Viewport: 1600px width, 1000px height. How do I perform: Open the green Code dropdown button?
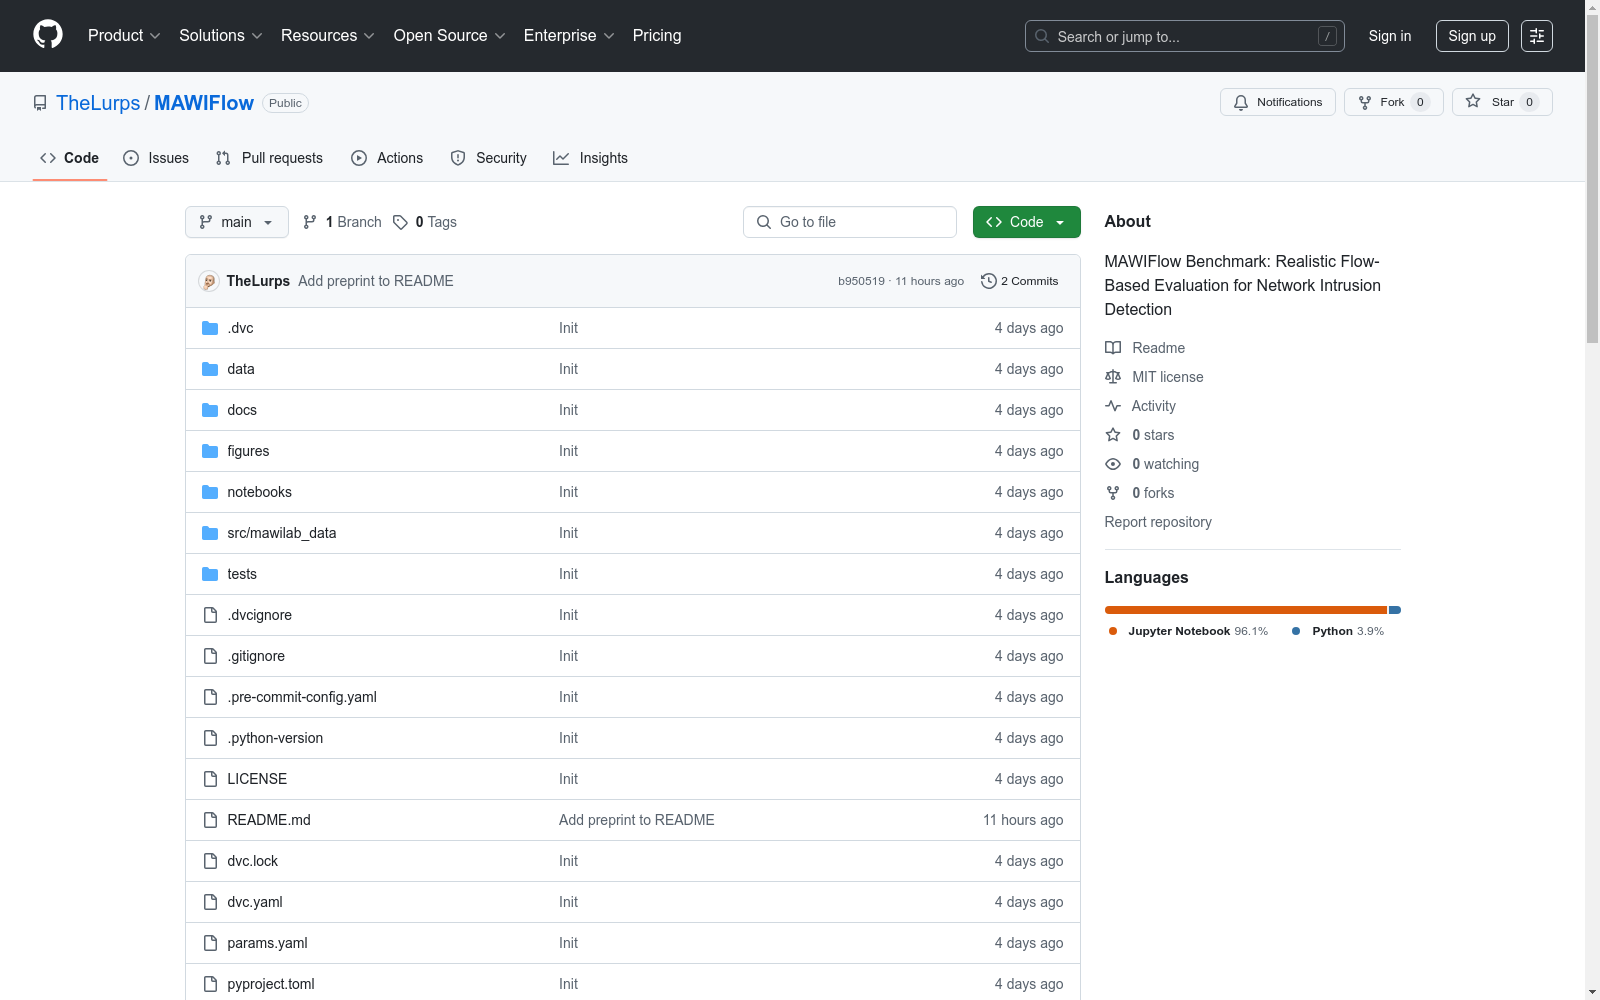[1026, 222]
